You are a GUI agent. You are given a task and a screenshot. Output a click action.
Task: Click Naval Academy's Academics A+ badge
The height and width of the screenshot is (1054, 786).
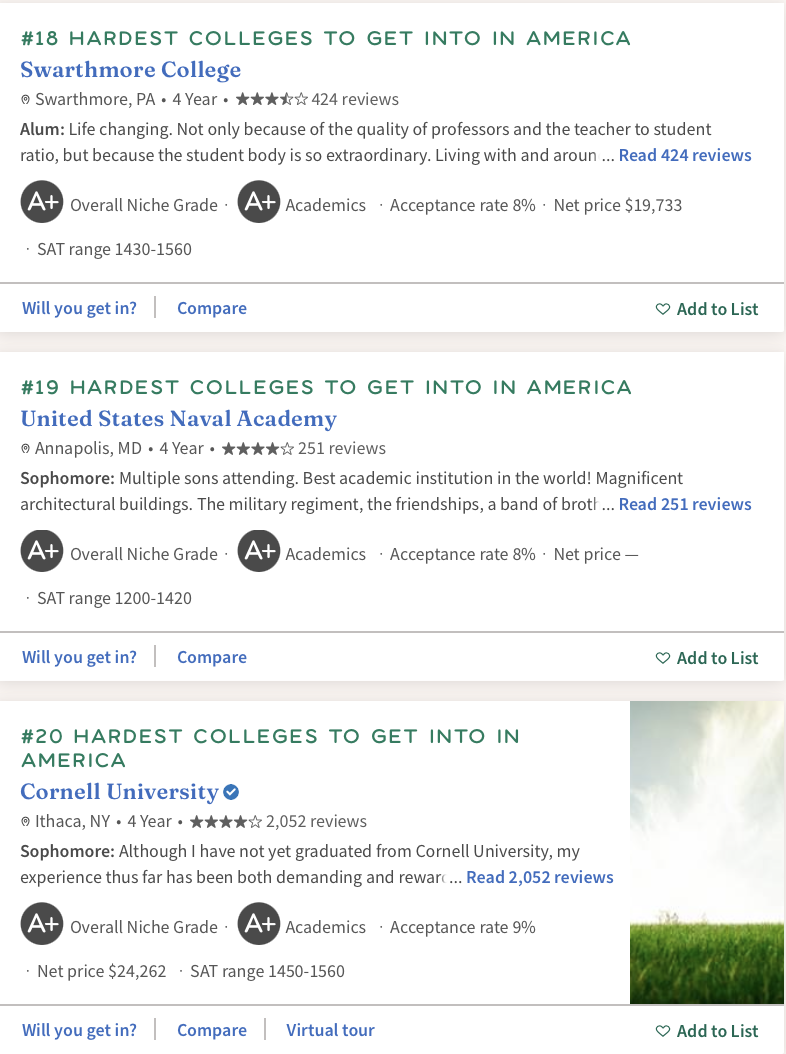coord(259,551)
